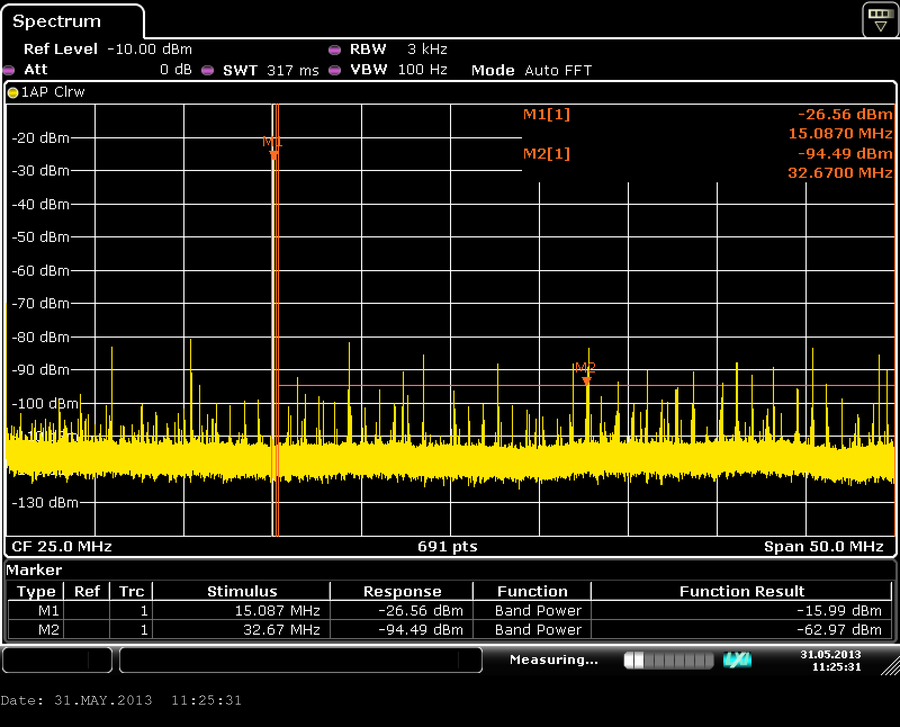Click the Mode Auto FFT setting
The height and width of the screenshot is (727, 900).
pyautogui.click(x=531, y=70)
